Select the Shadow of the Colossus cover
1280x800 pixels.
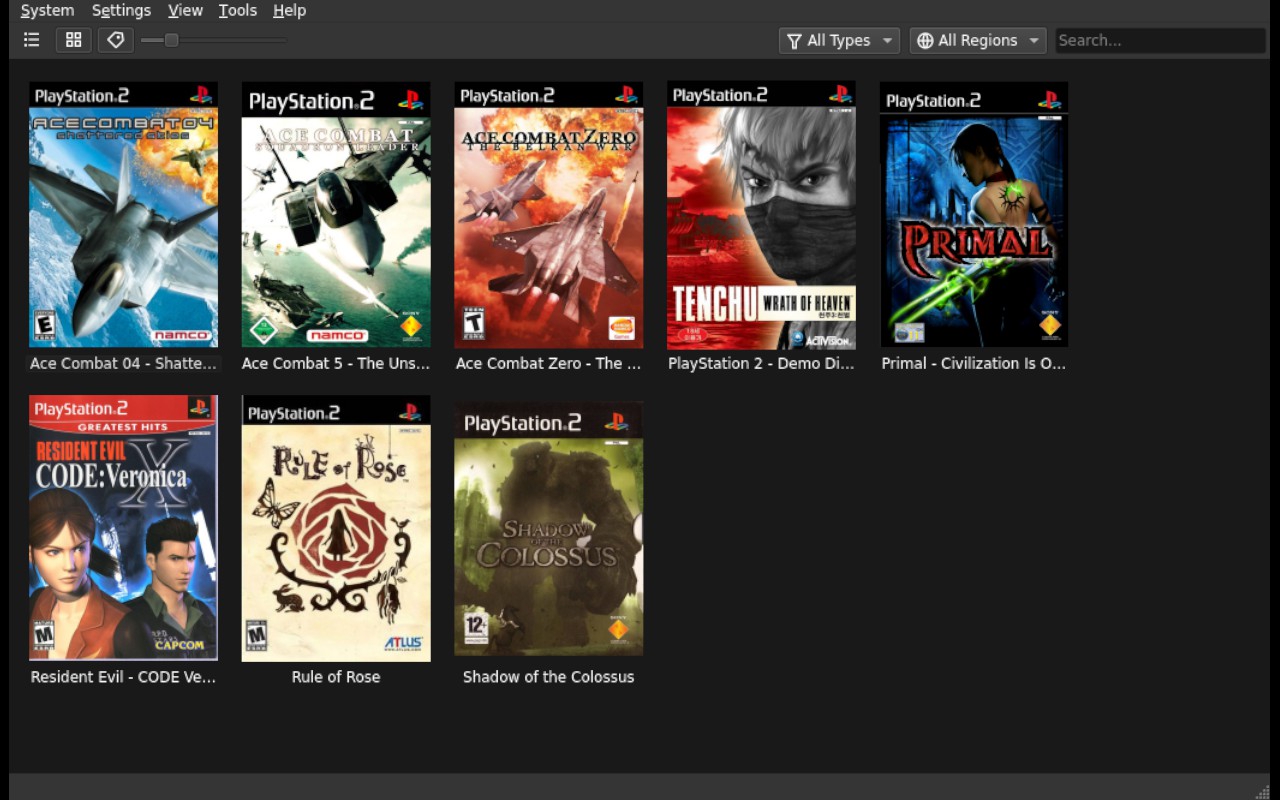[549, 528]
